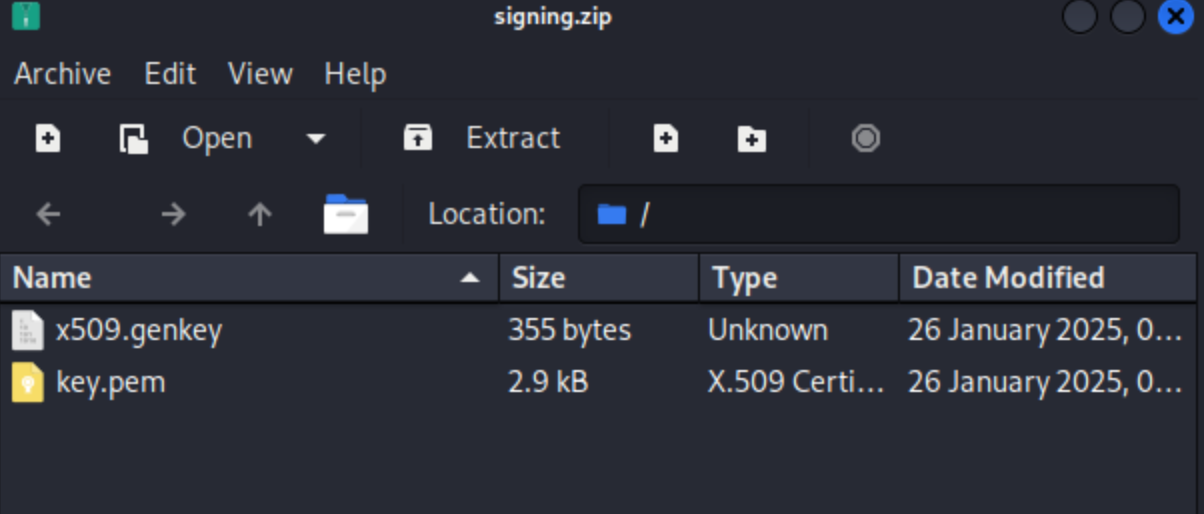
Task: Open the View menu
Action: coord(259,74)
